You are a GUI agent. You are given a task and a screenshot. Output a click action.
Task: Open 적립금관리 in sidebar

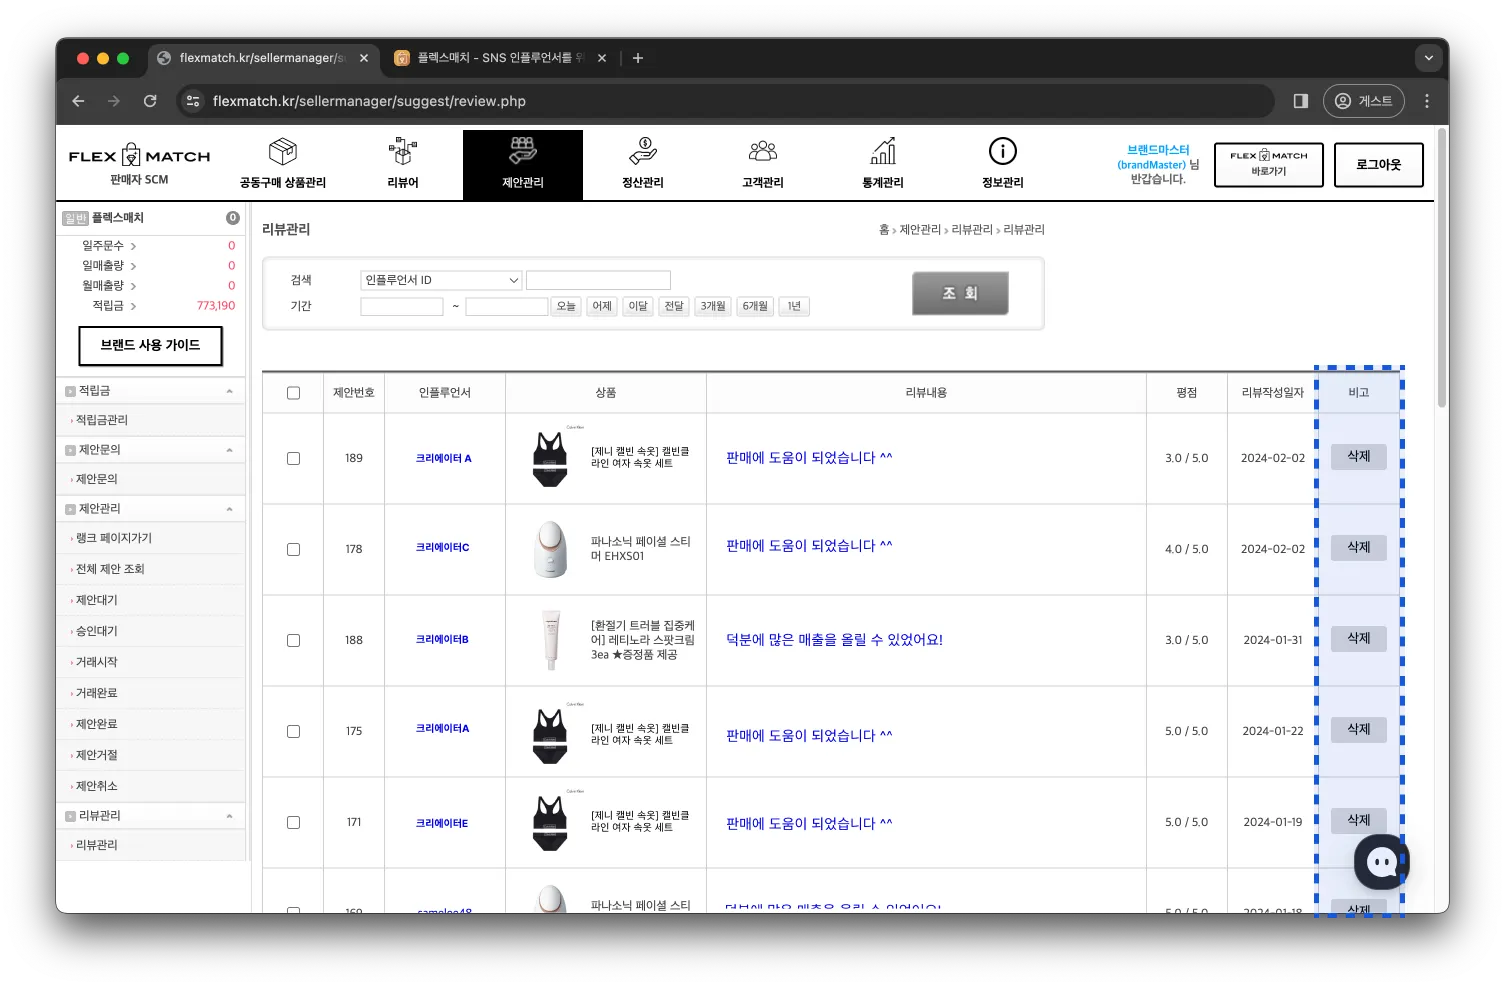(x=102, y=420)
